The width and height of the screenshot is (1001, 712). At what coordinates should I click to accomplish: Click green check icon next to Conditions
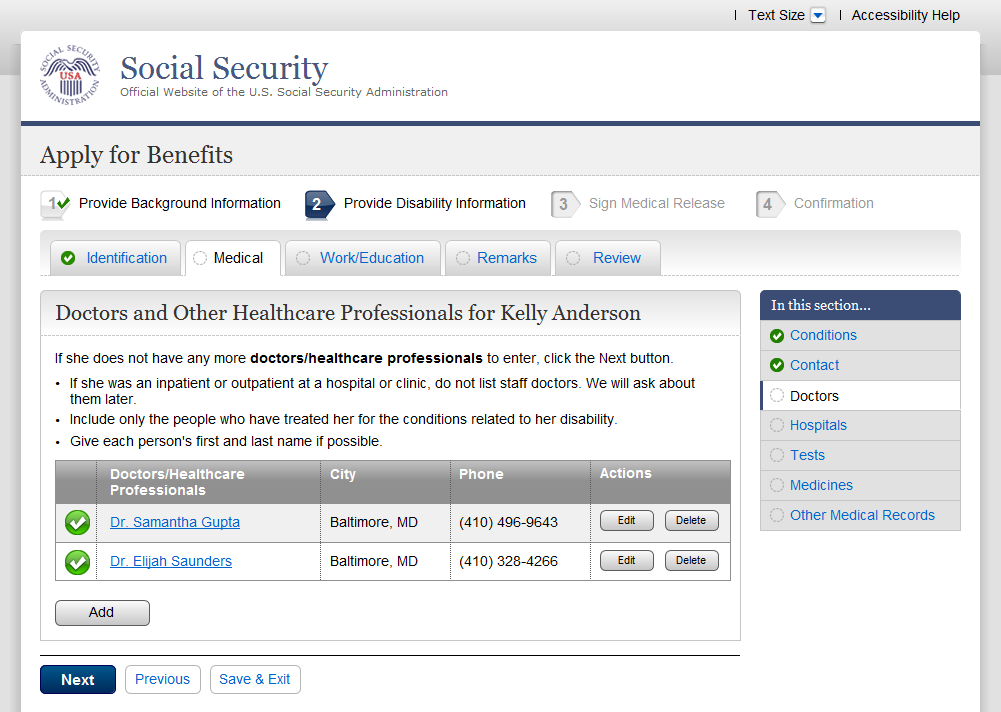[x=777, y=336]
